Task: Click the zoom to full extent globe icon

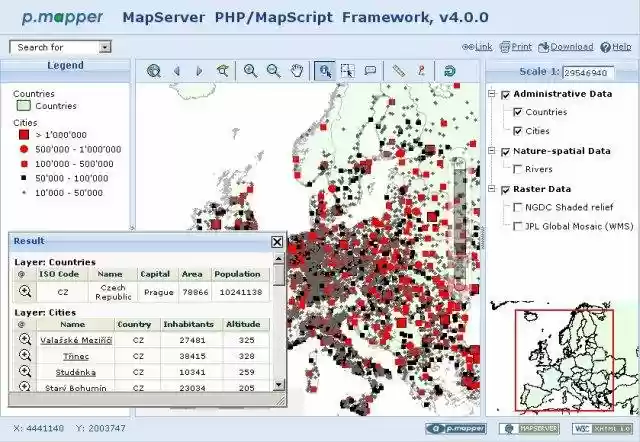Action: (x=154, y=71)
